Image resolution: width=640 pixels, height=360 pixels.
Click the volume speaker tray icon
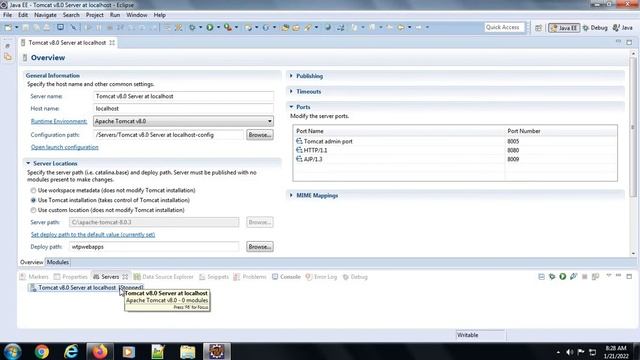pyautogui.click(x=570, y=352)
